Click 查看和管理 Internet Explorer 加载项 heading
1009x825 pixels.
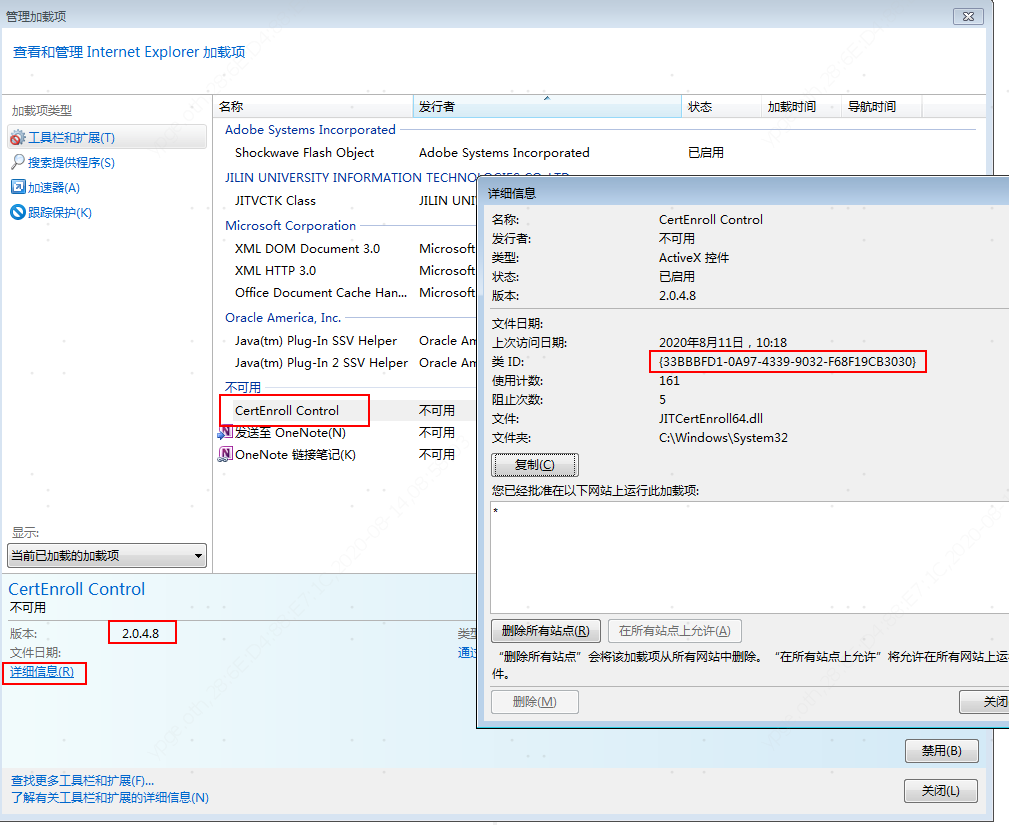(x=129, y=52)
